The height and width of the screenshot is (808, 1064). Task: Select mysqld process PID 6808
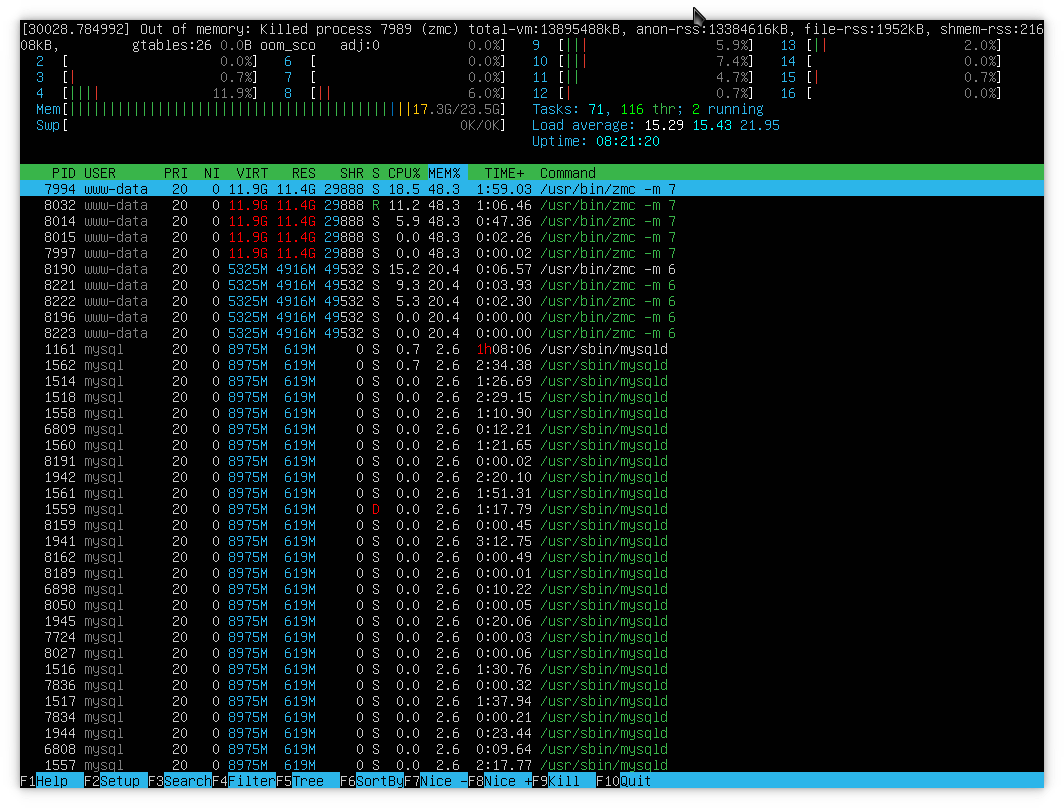click(532, 750)
